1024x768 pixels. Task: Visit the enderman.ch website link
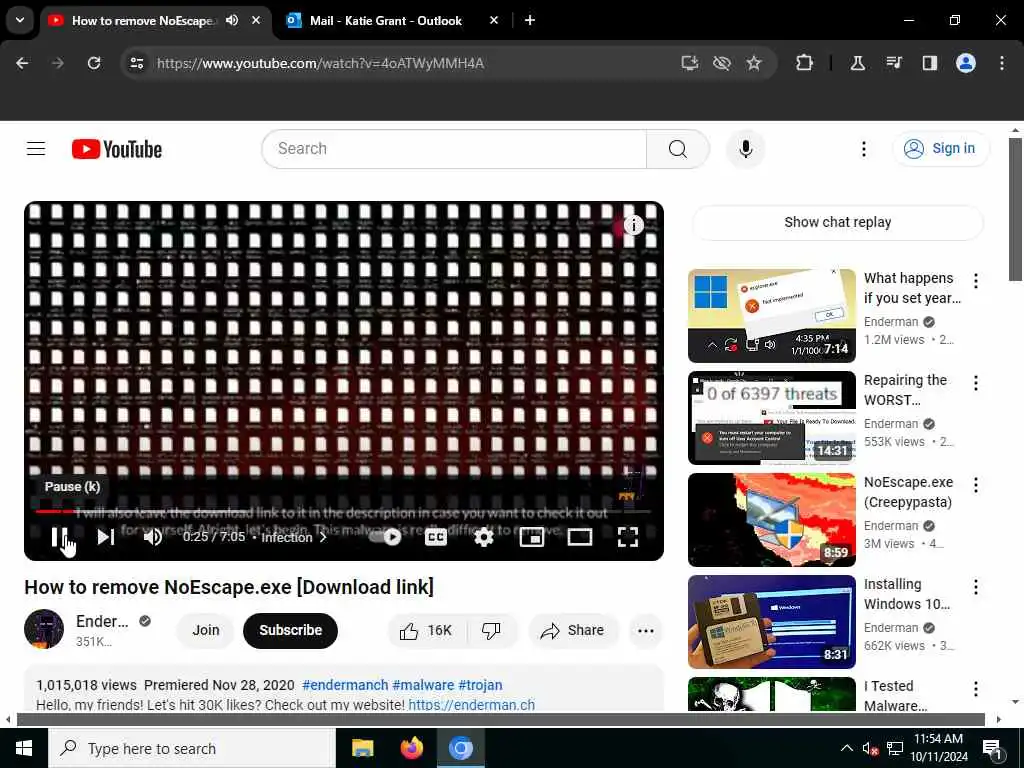pyautogui.click(x=472, y=705)
